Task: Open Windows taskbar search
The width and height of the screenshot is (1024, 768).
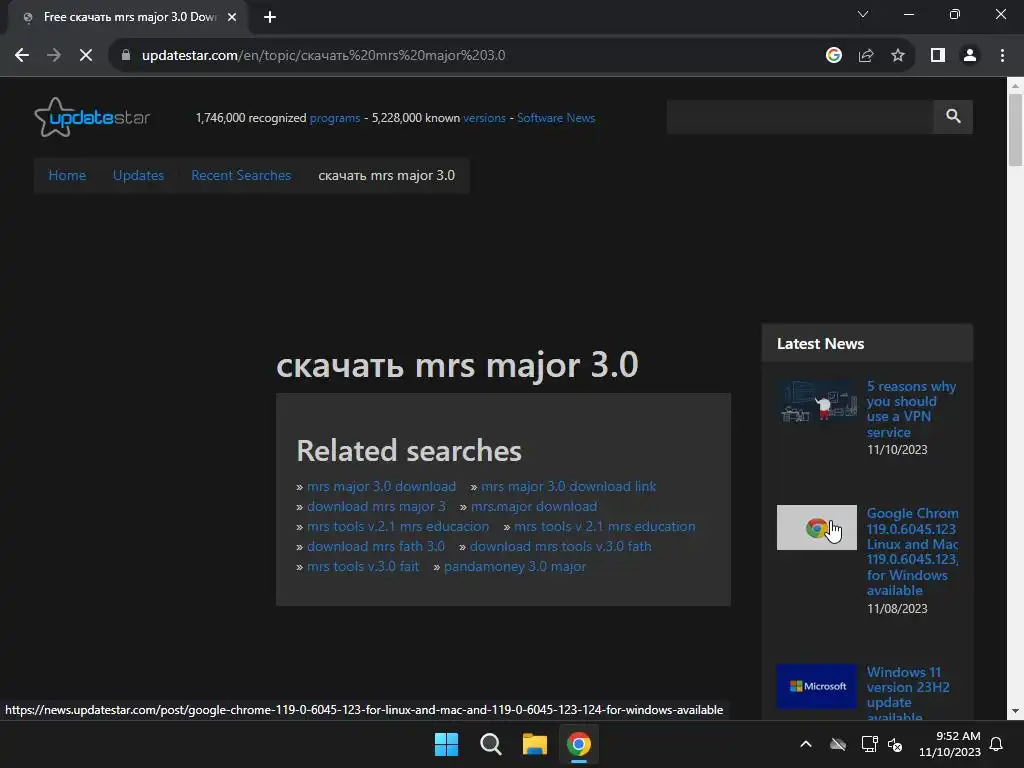Action: pos(490,744)
